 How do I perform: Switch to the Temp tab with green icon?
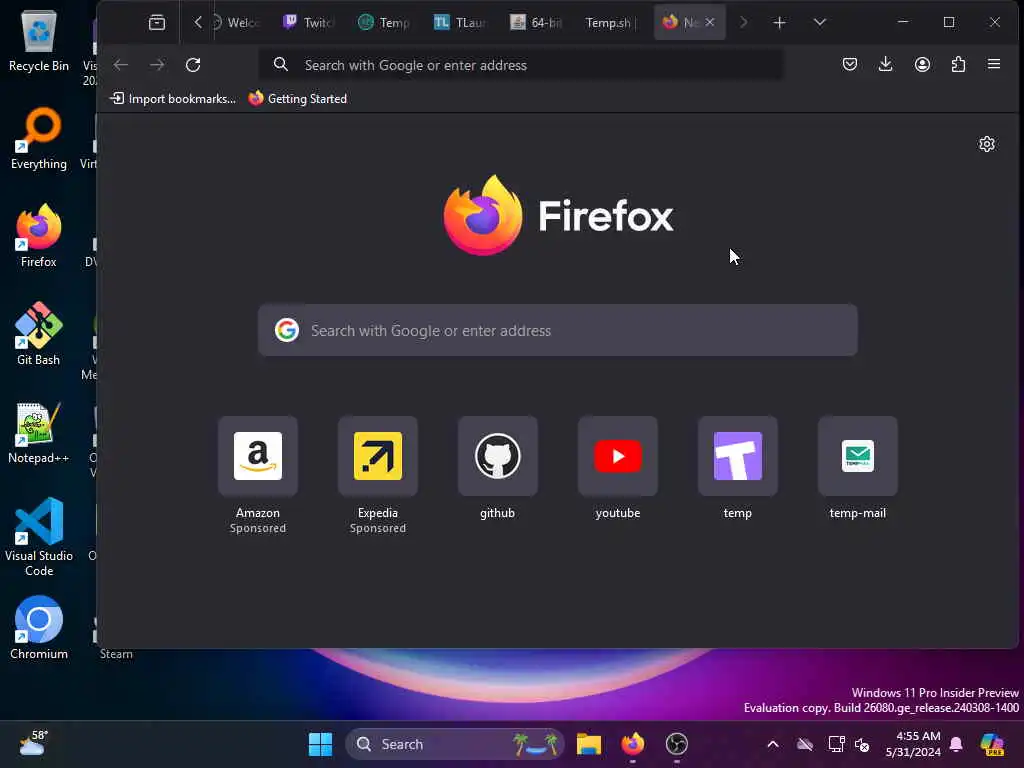point(385,23)
